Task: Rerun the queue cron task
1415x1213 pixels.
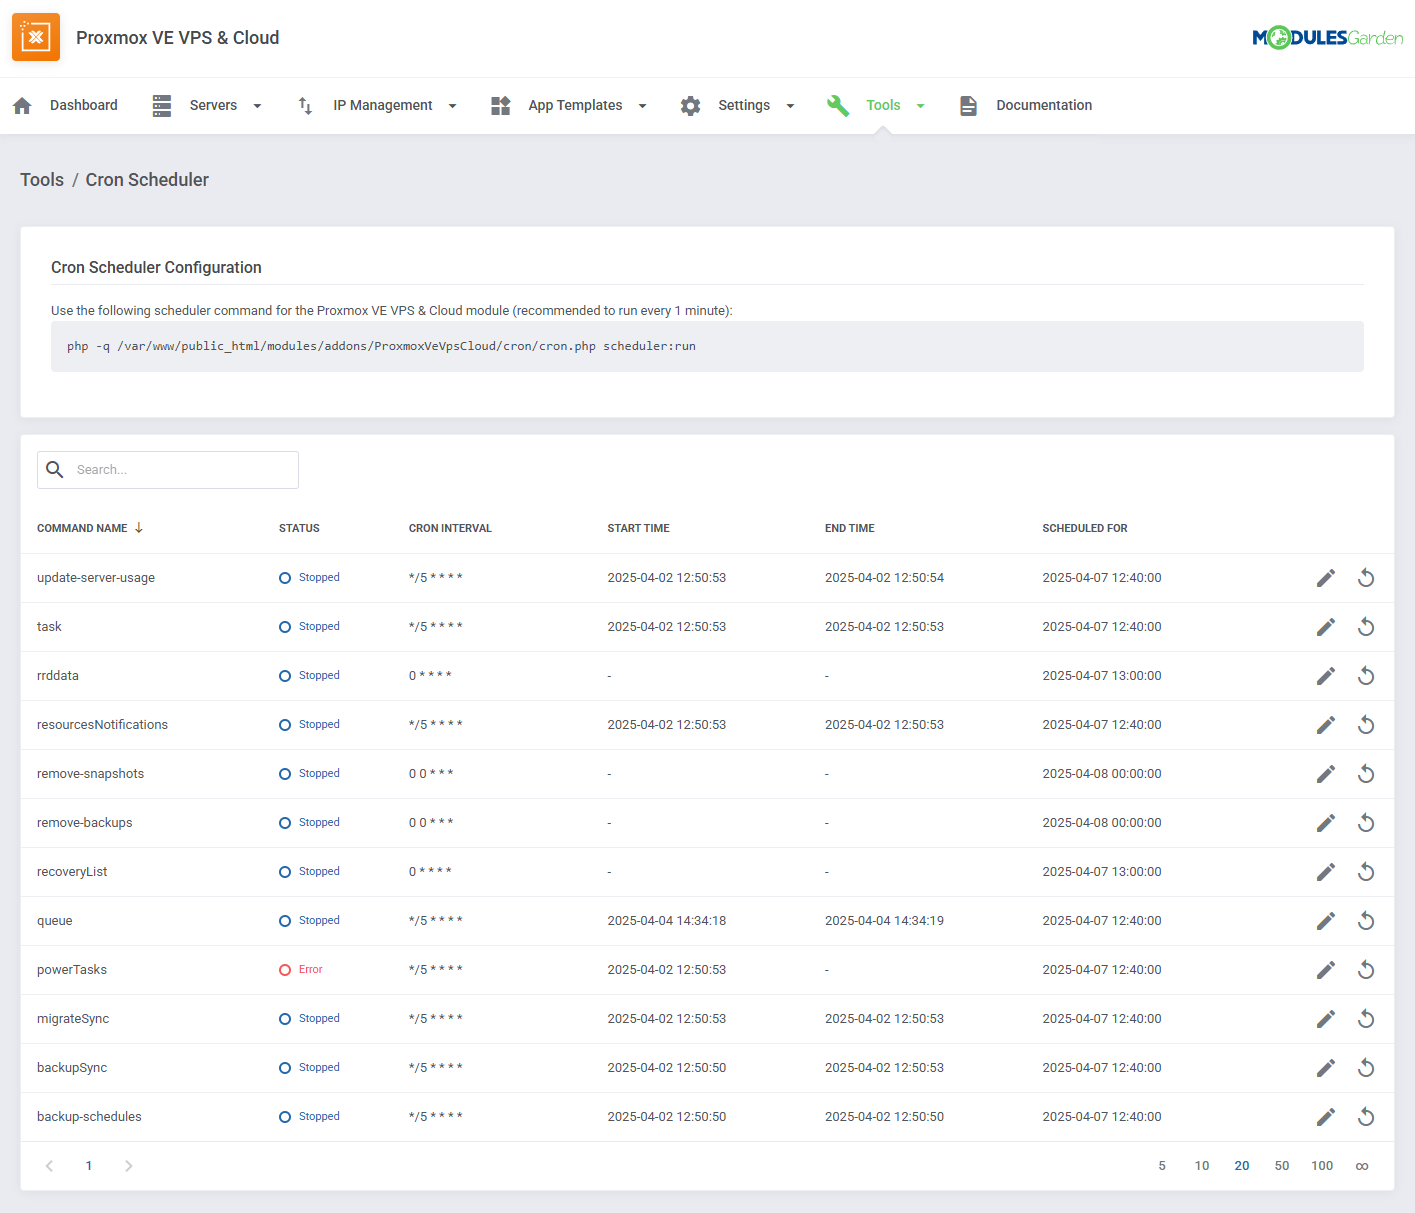Action: [1366, 920]
